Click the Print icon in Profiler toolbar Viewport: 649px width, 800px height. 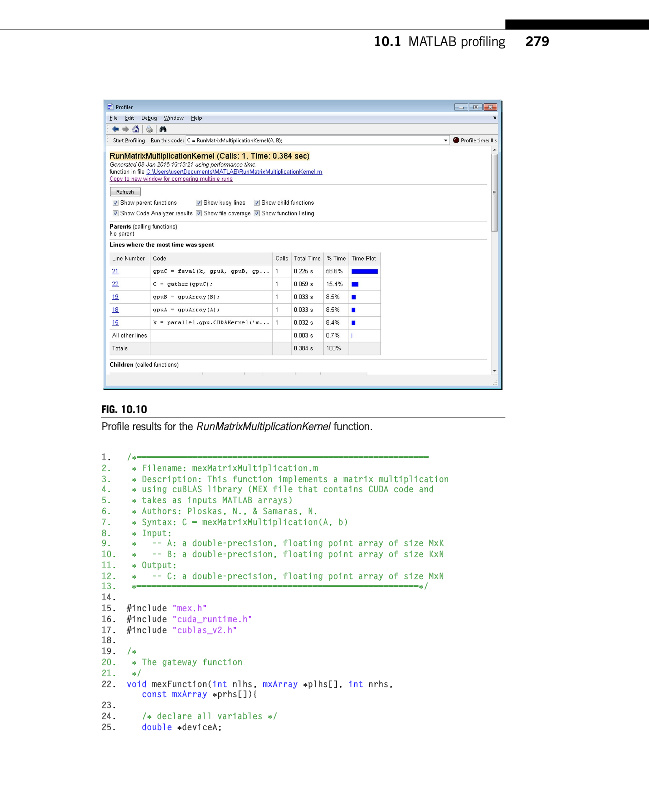[x=147, y=129]
